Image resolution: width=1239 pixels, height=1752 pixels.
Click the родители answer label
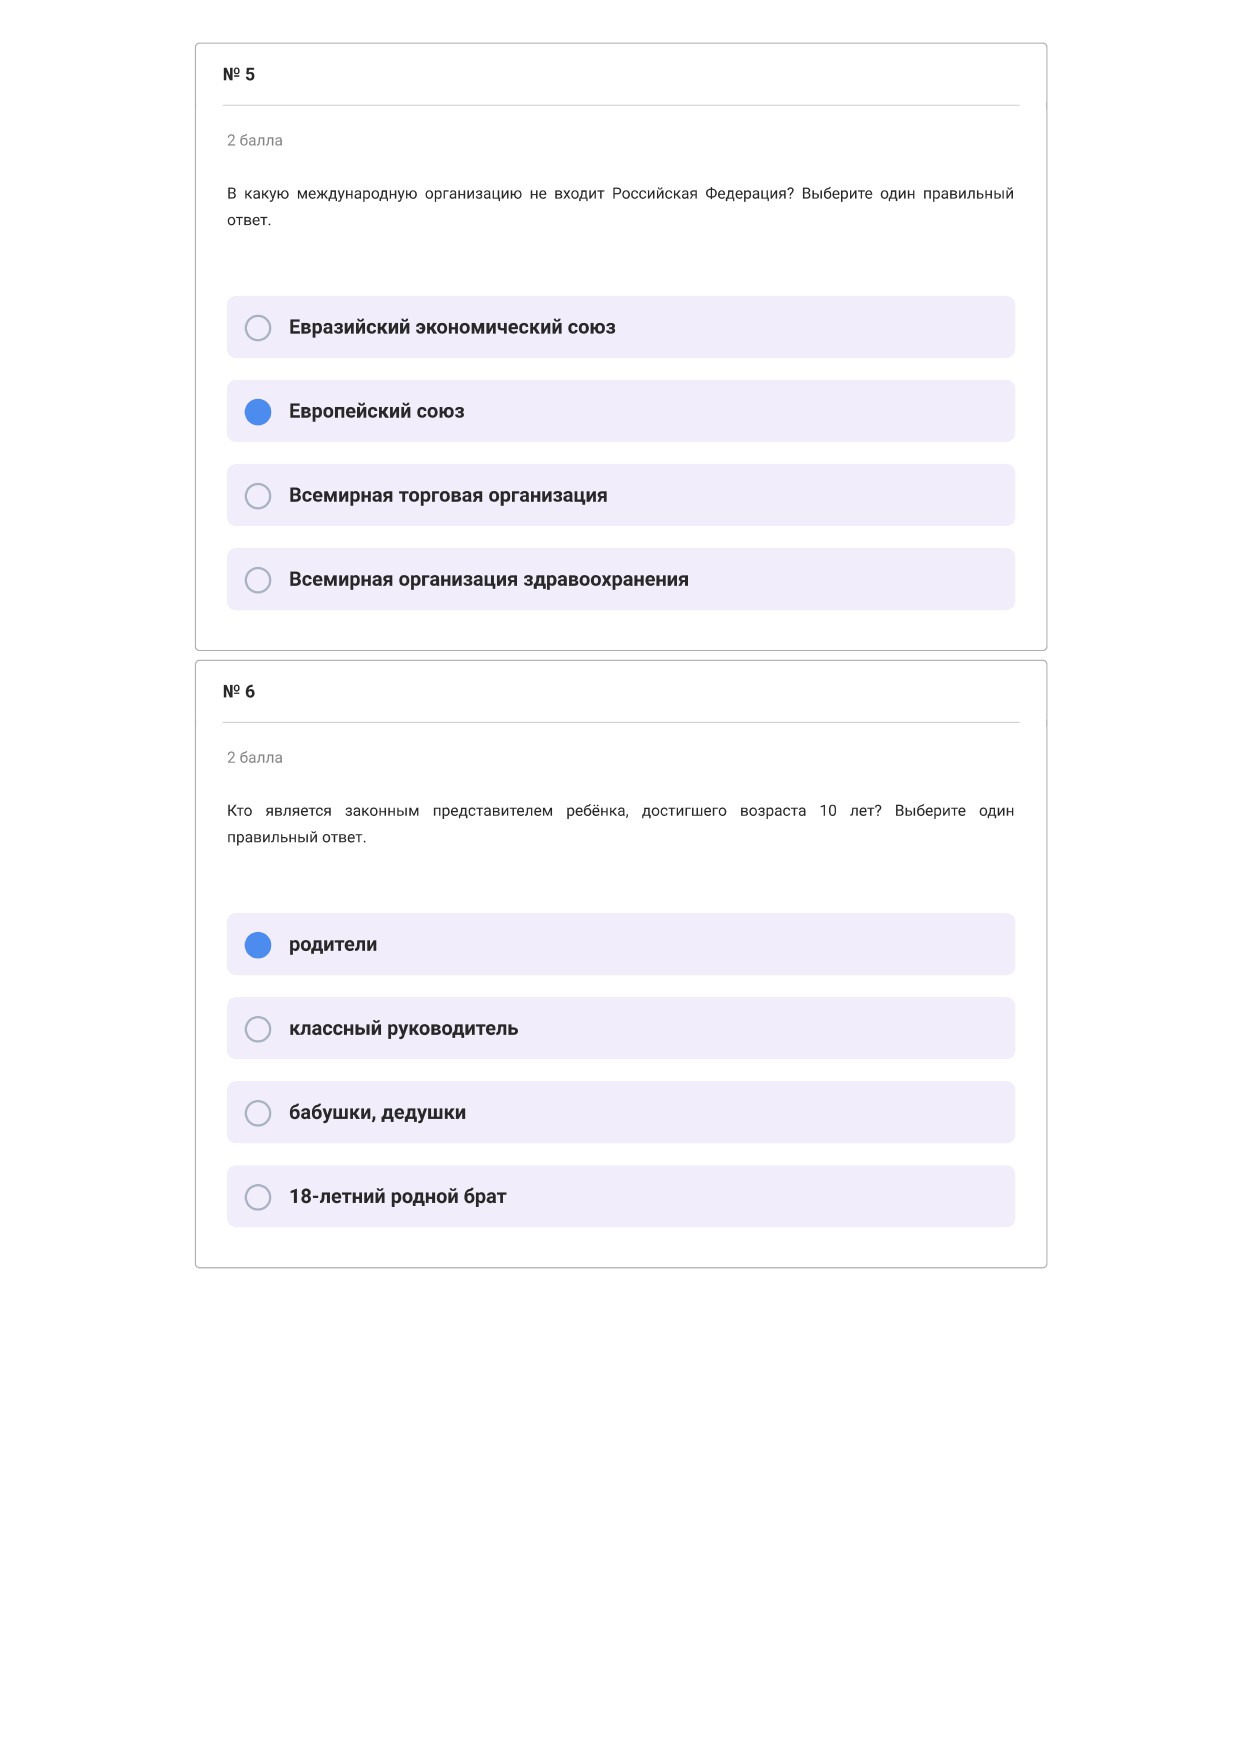(333, 944)
